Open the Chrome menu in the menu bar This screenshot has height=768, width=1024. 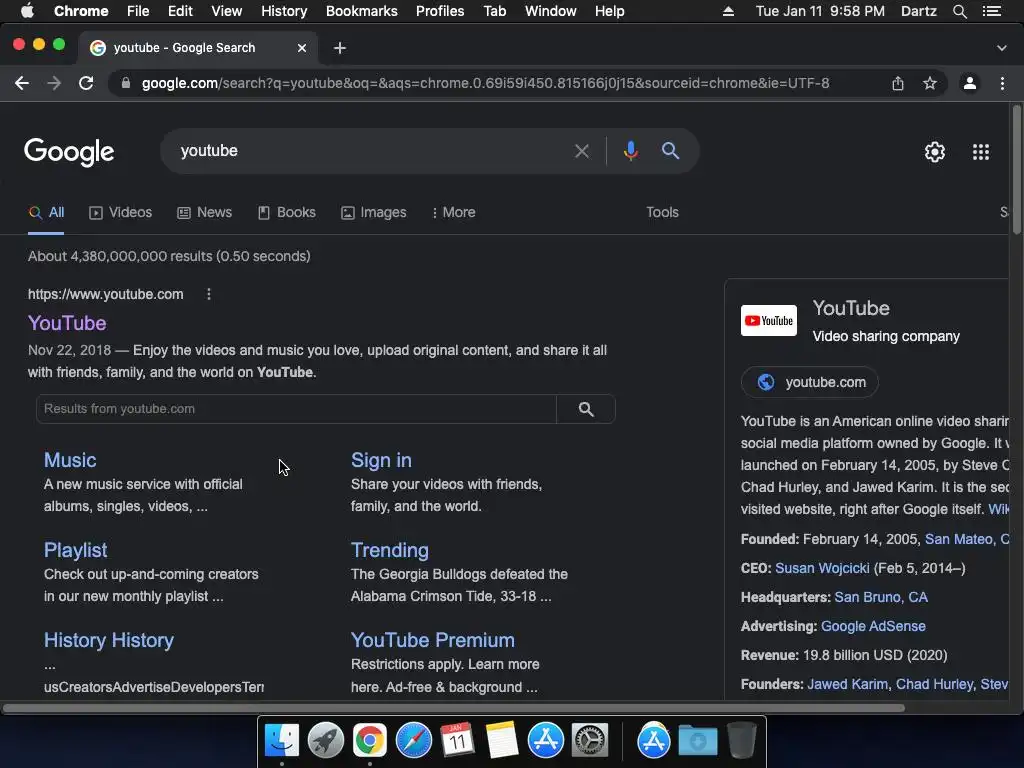coord(81,11)
